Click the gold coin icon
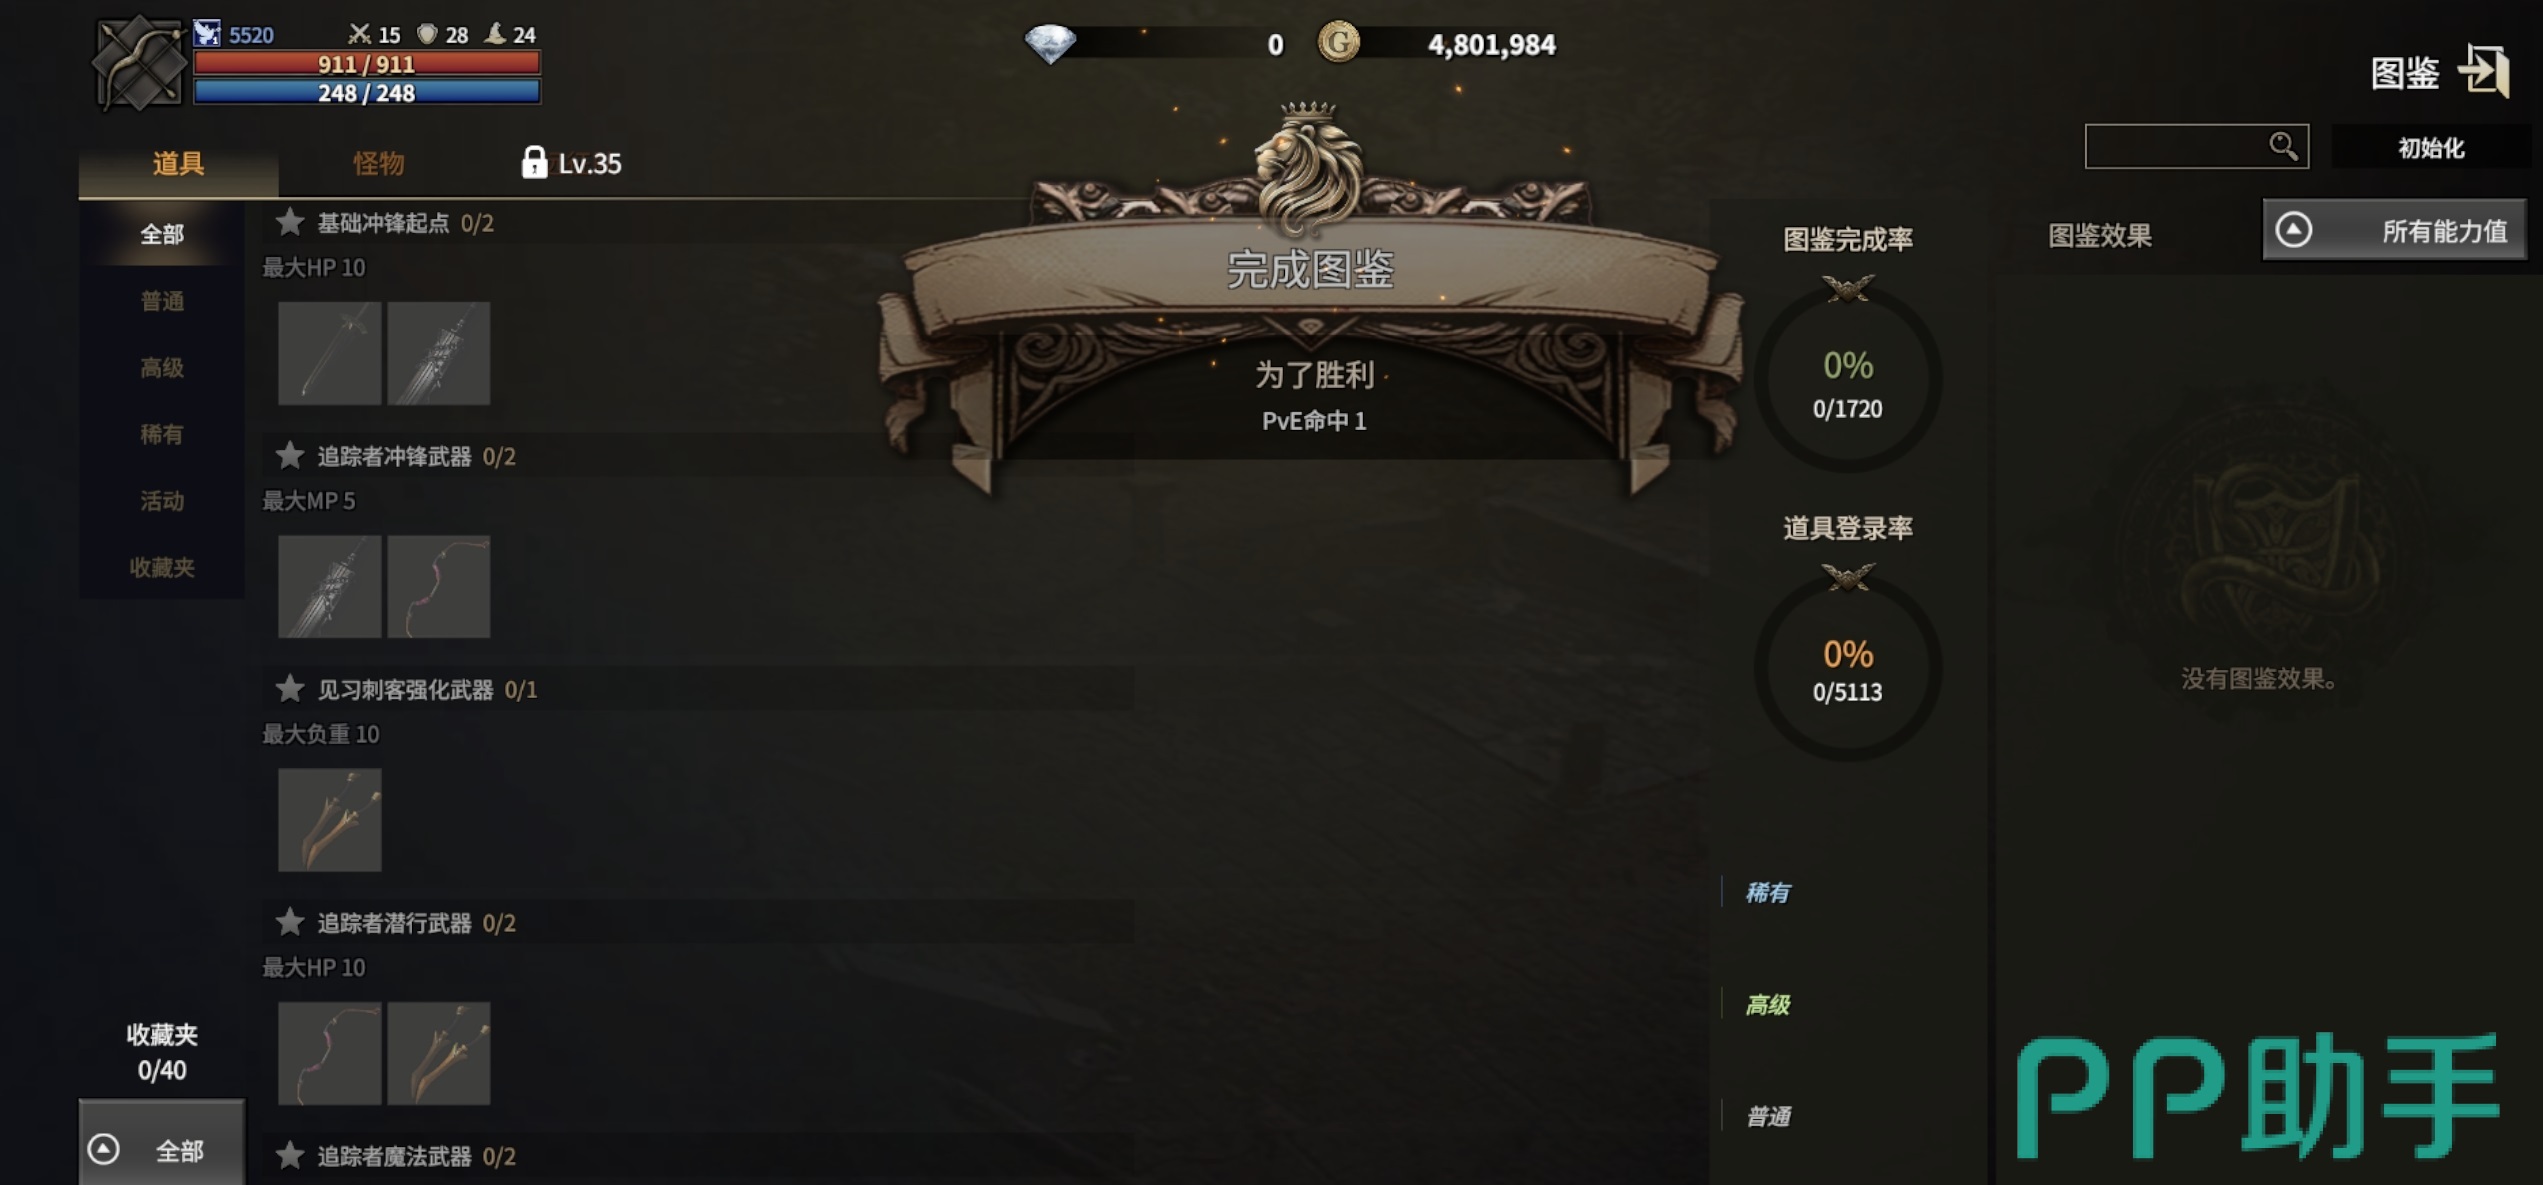Viewport: 2543px width, 1185px height. point(1338,43)
